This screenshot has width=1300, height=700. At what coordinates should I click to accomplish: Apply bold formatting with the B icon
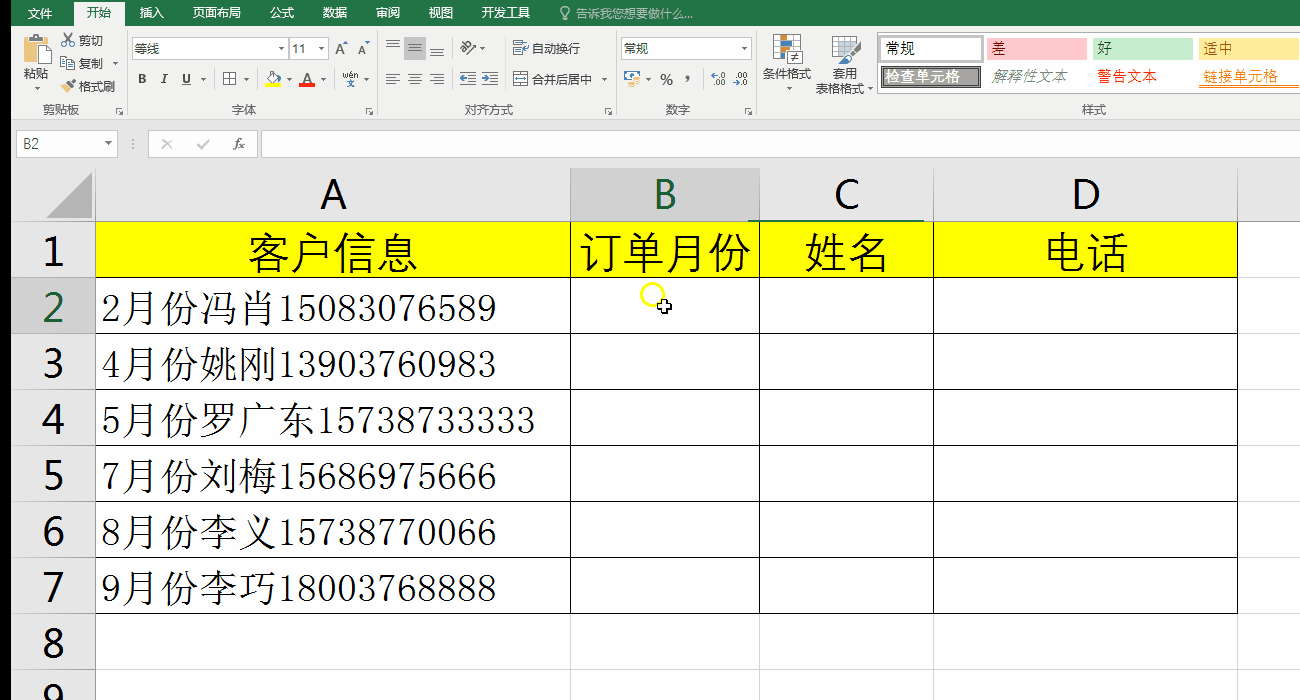(142, 78)
